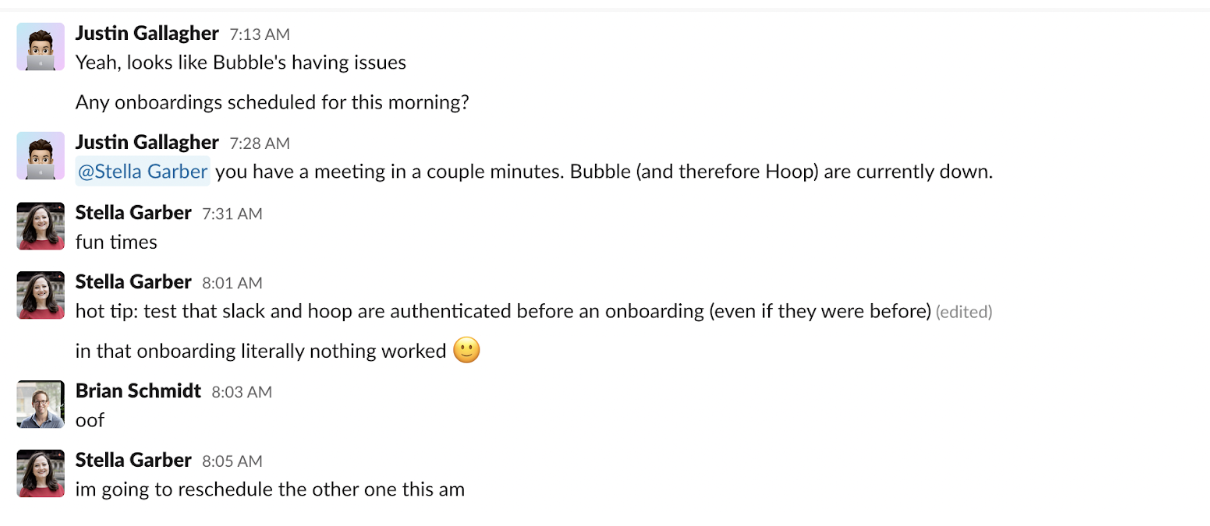Image resolution: width=1210 pixels, height=526 pixels.
Task: Click Stella Garber's avatar at 8:05 AM
Action: [x=41, y=474]
